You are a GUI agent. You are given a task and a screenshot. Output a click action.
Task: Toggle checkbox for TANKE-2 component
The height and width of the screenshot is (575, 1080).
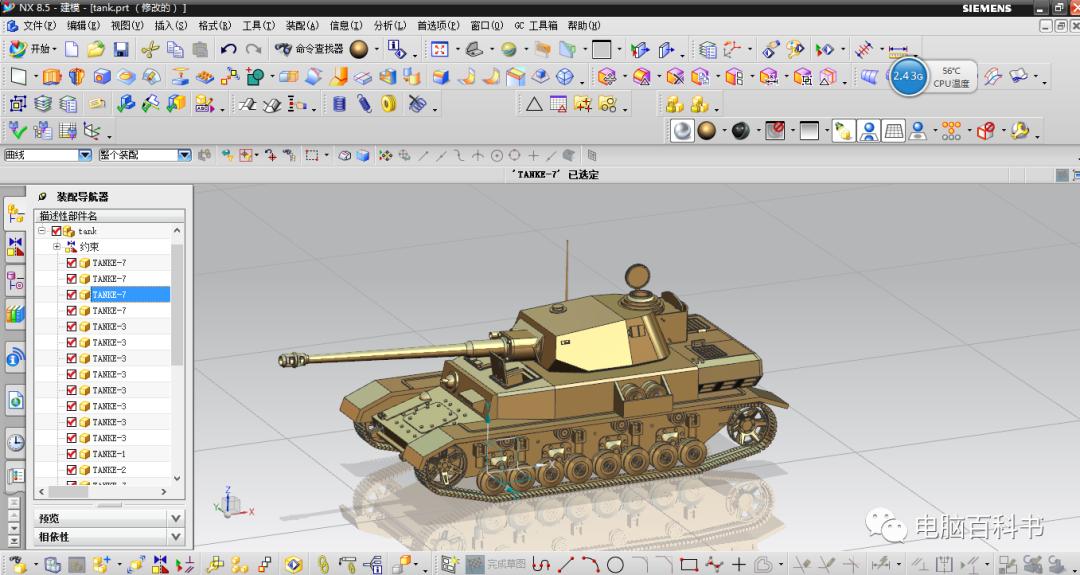(72, 470)
